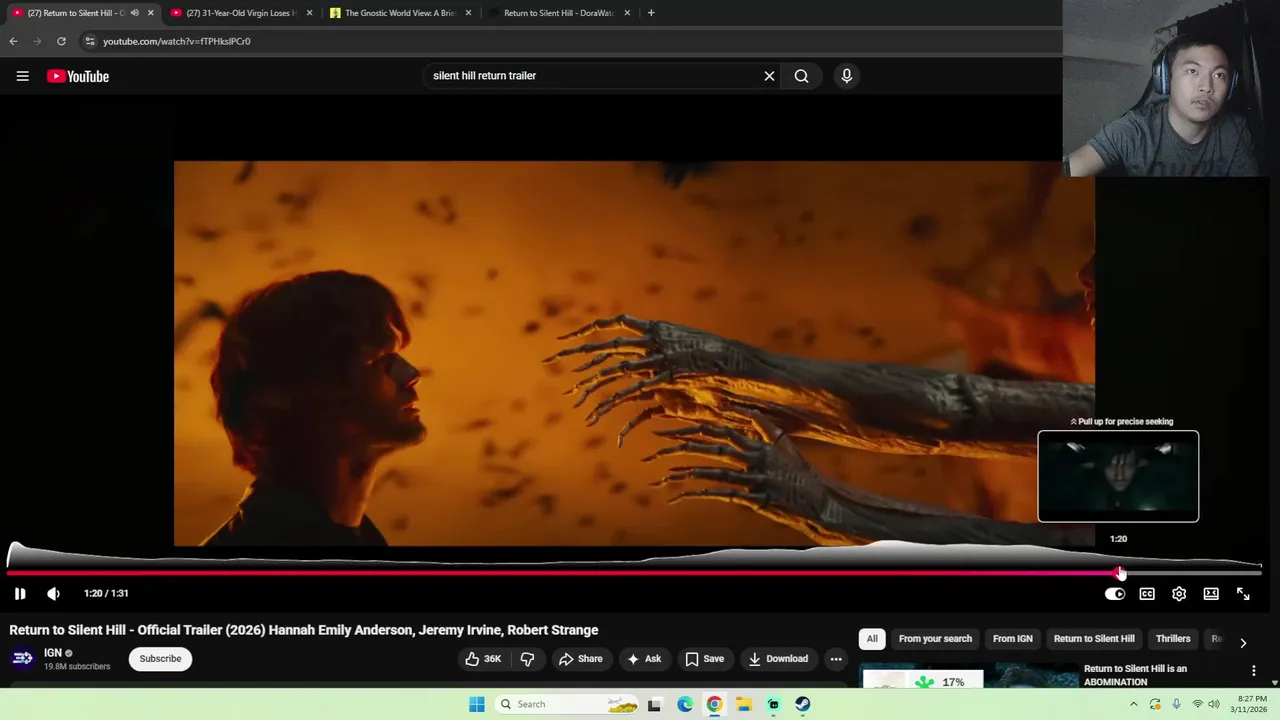This screenshot has width=1280, height=720.
Task: Open Chrome from the taskbar
Action: coord(714,704)
